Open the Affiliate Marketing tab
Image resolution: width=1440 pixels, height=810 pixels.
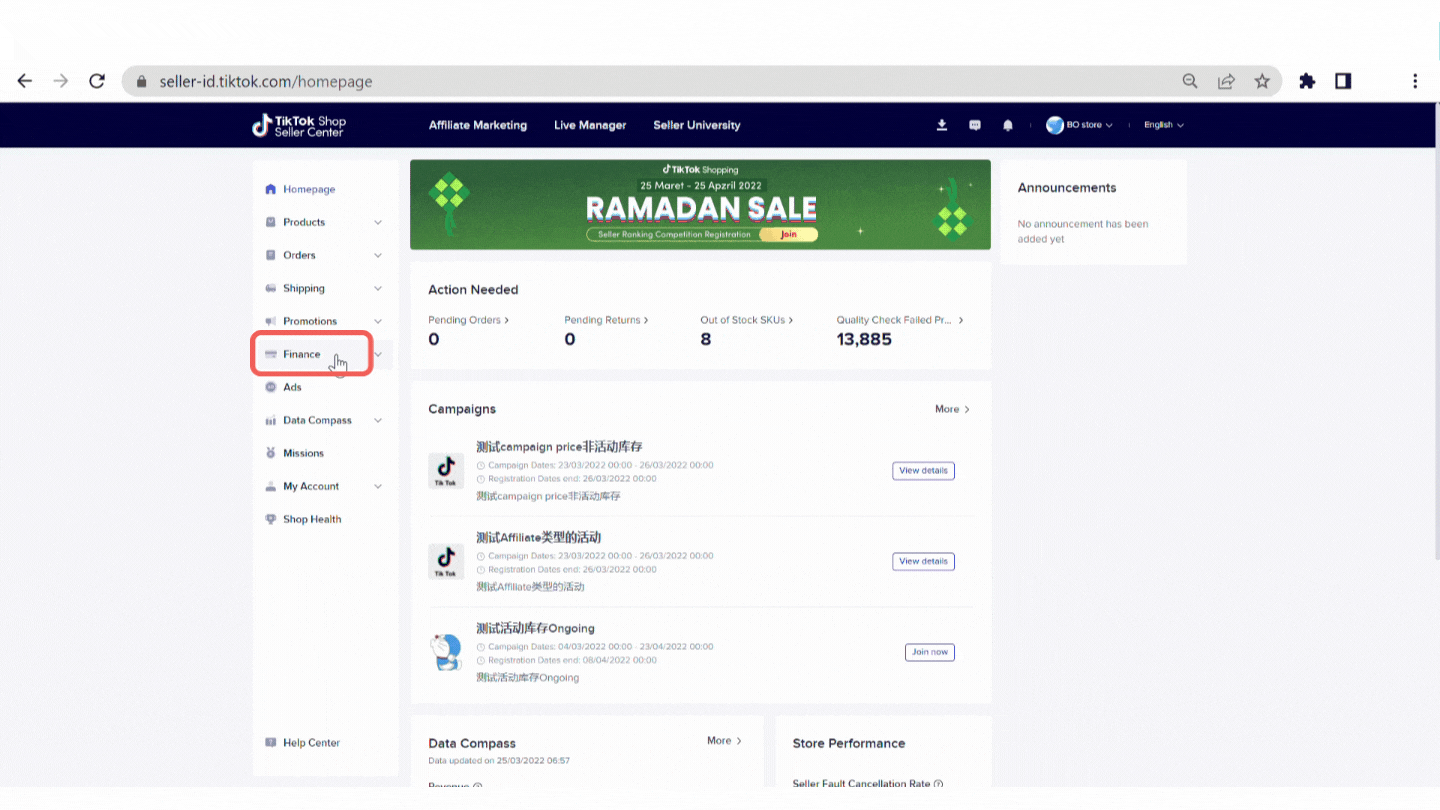tap(478, 125)
